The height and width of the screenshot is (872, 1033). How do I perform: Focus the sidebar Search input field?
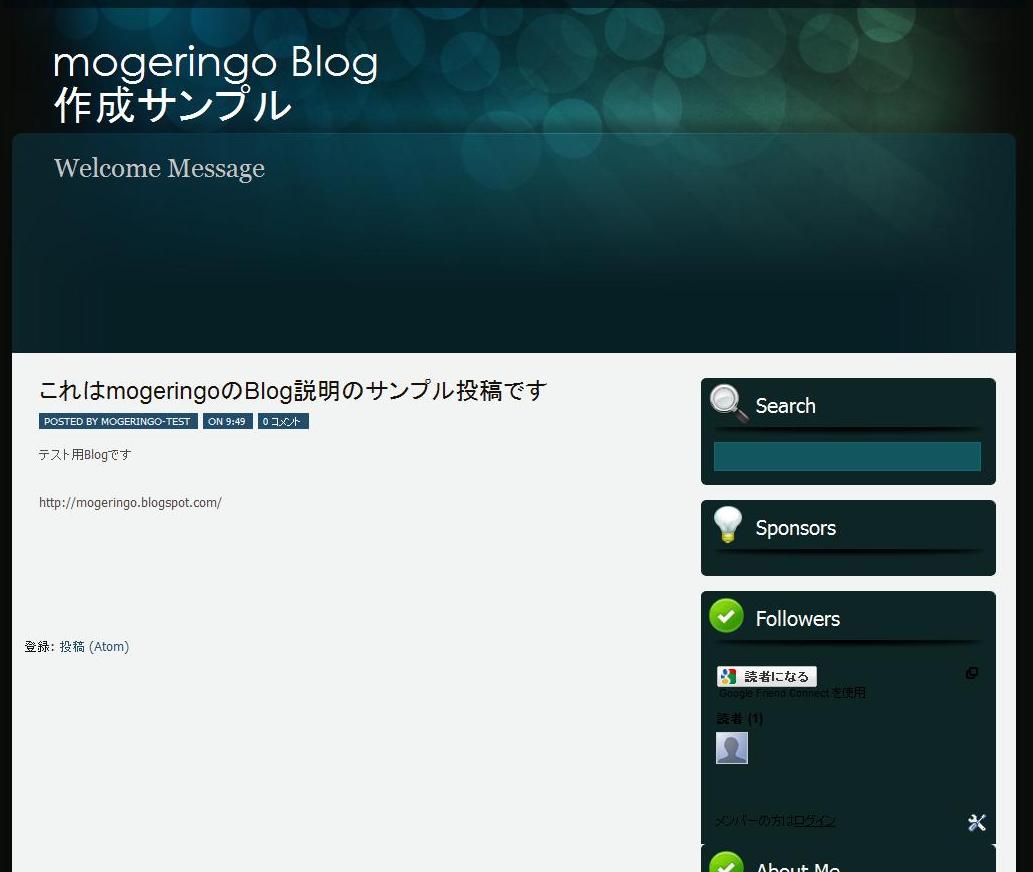(x=847, y=456)
